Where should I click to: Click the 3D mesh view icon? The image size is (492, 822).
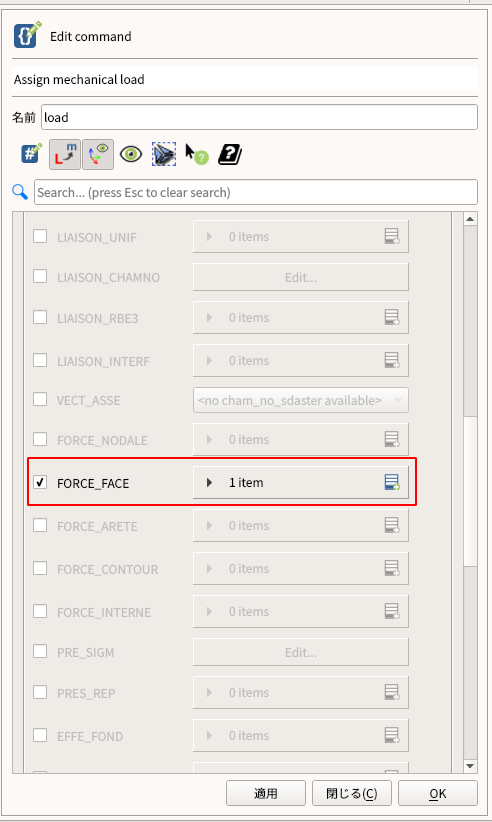click(x=163, y=154)
